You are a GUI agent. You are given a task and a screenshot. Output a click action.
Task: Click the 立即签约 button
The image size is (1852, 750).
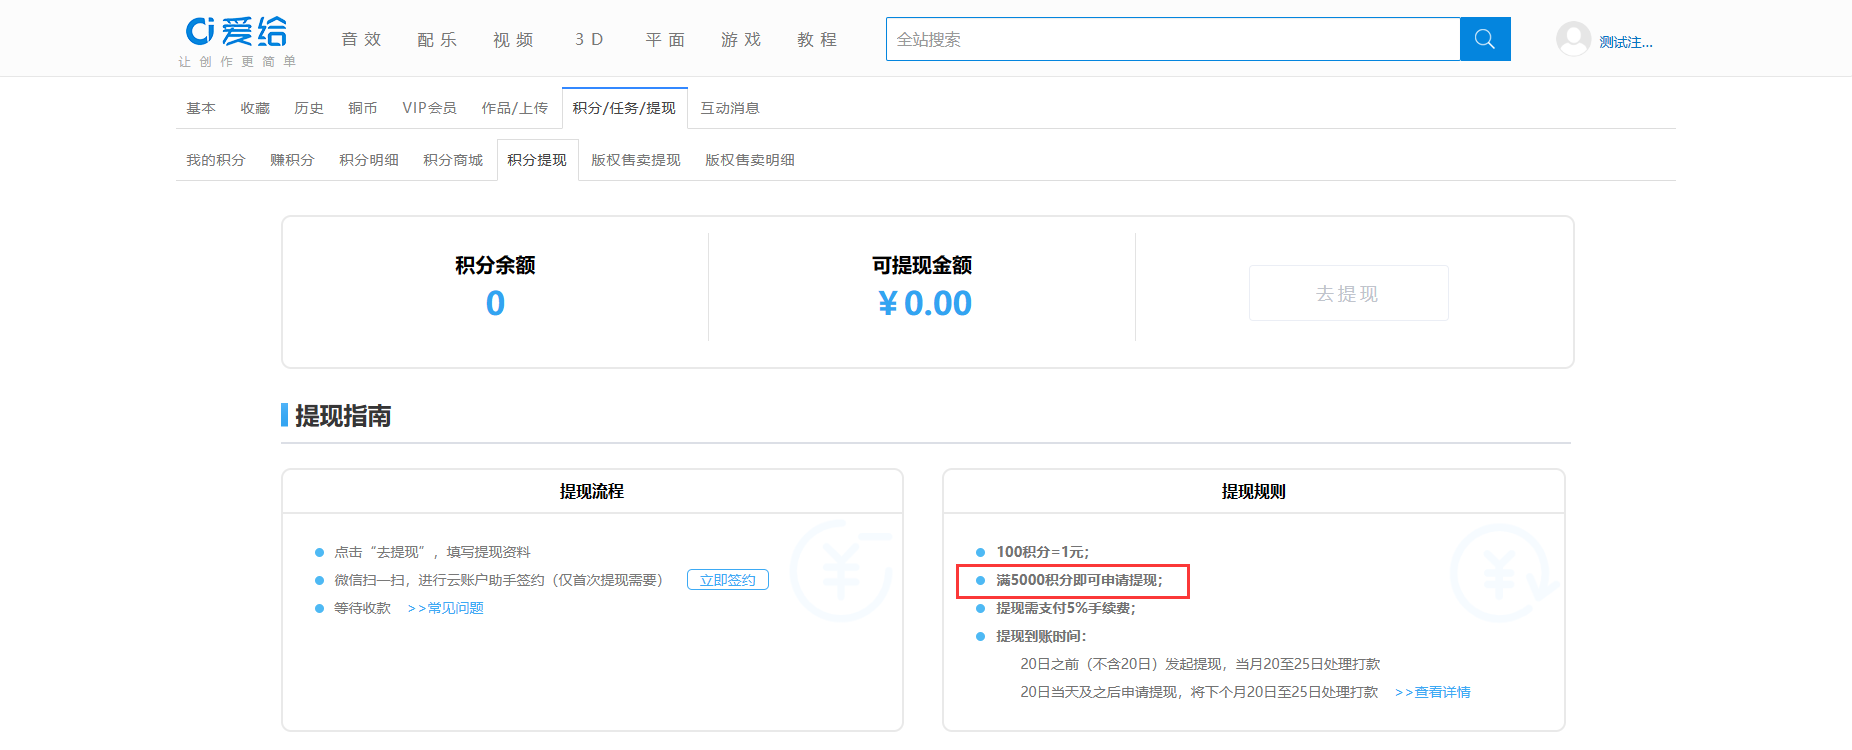[728, 580]
